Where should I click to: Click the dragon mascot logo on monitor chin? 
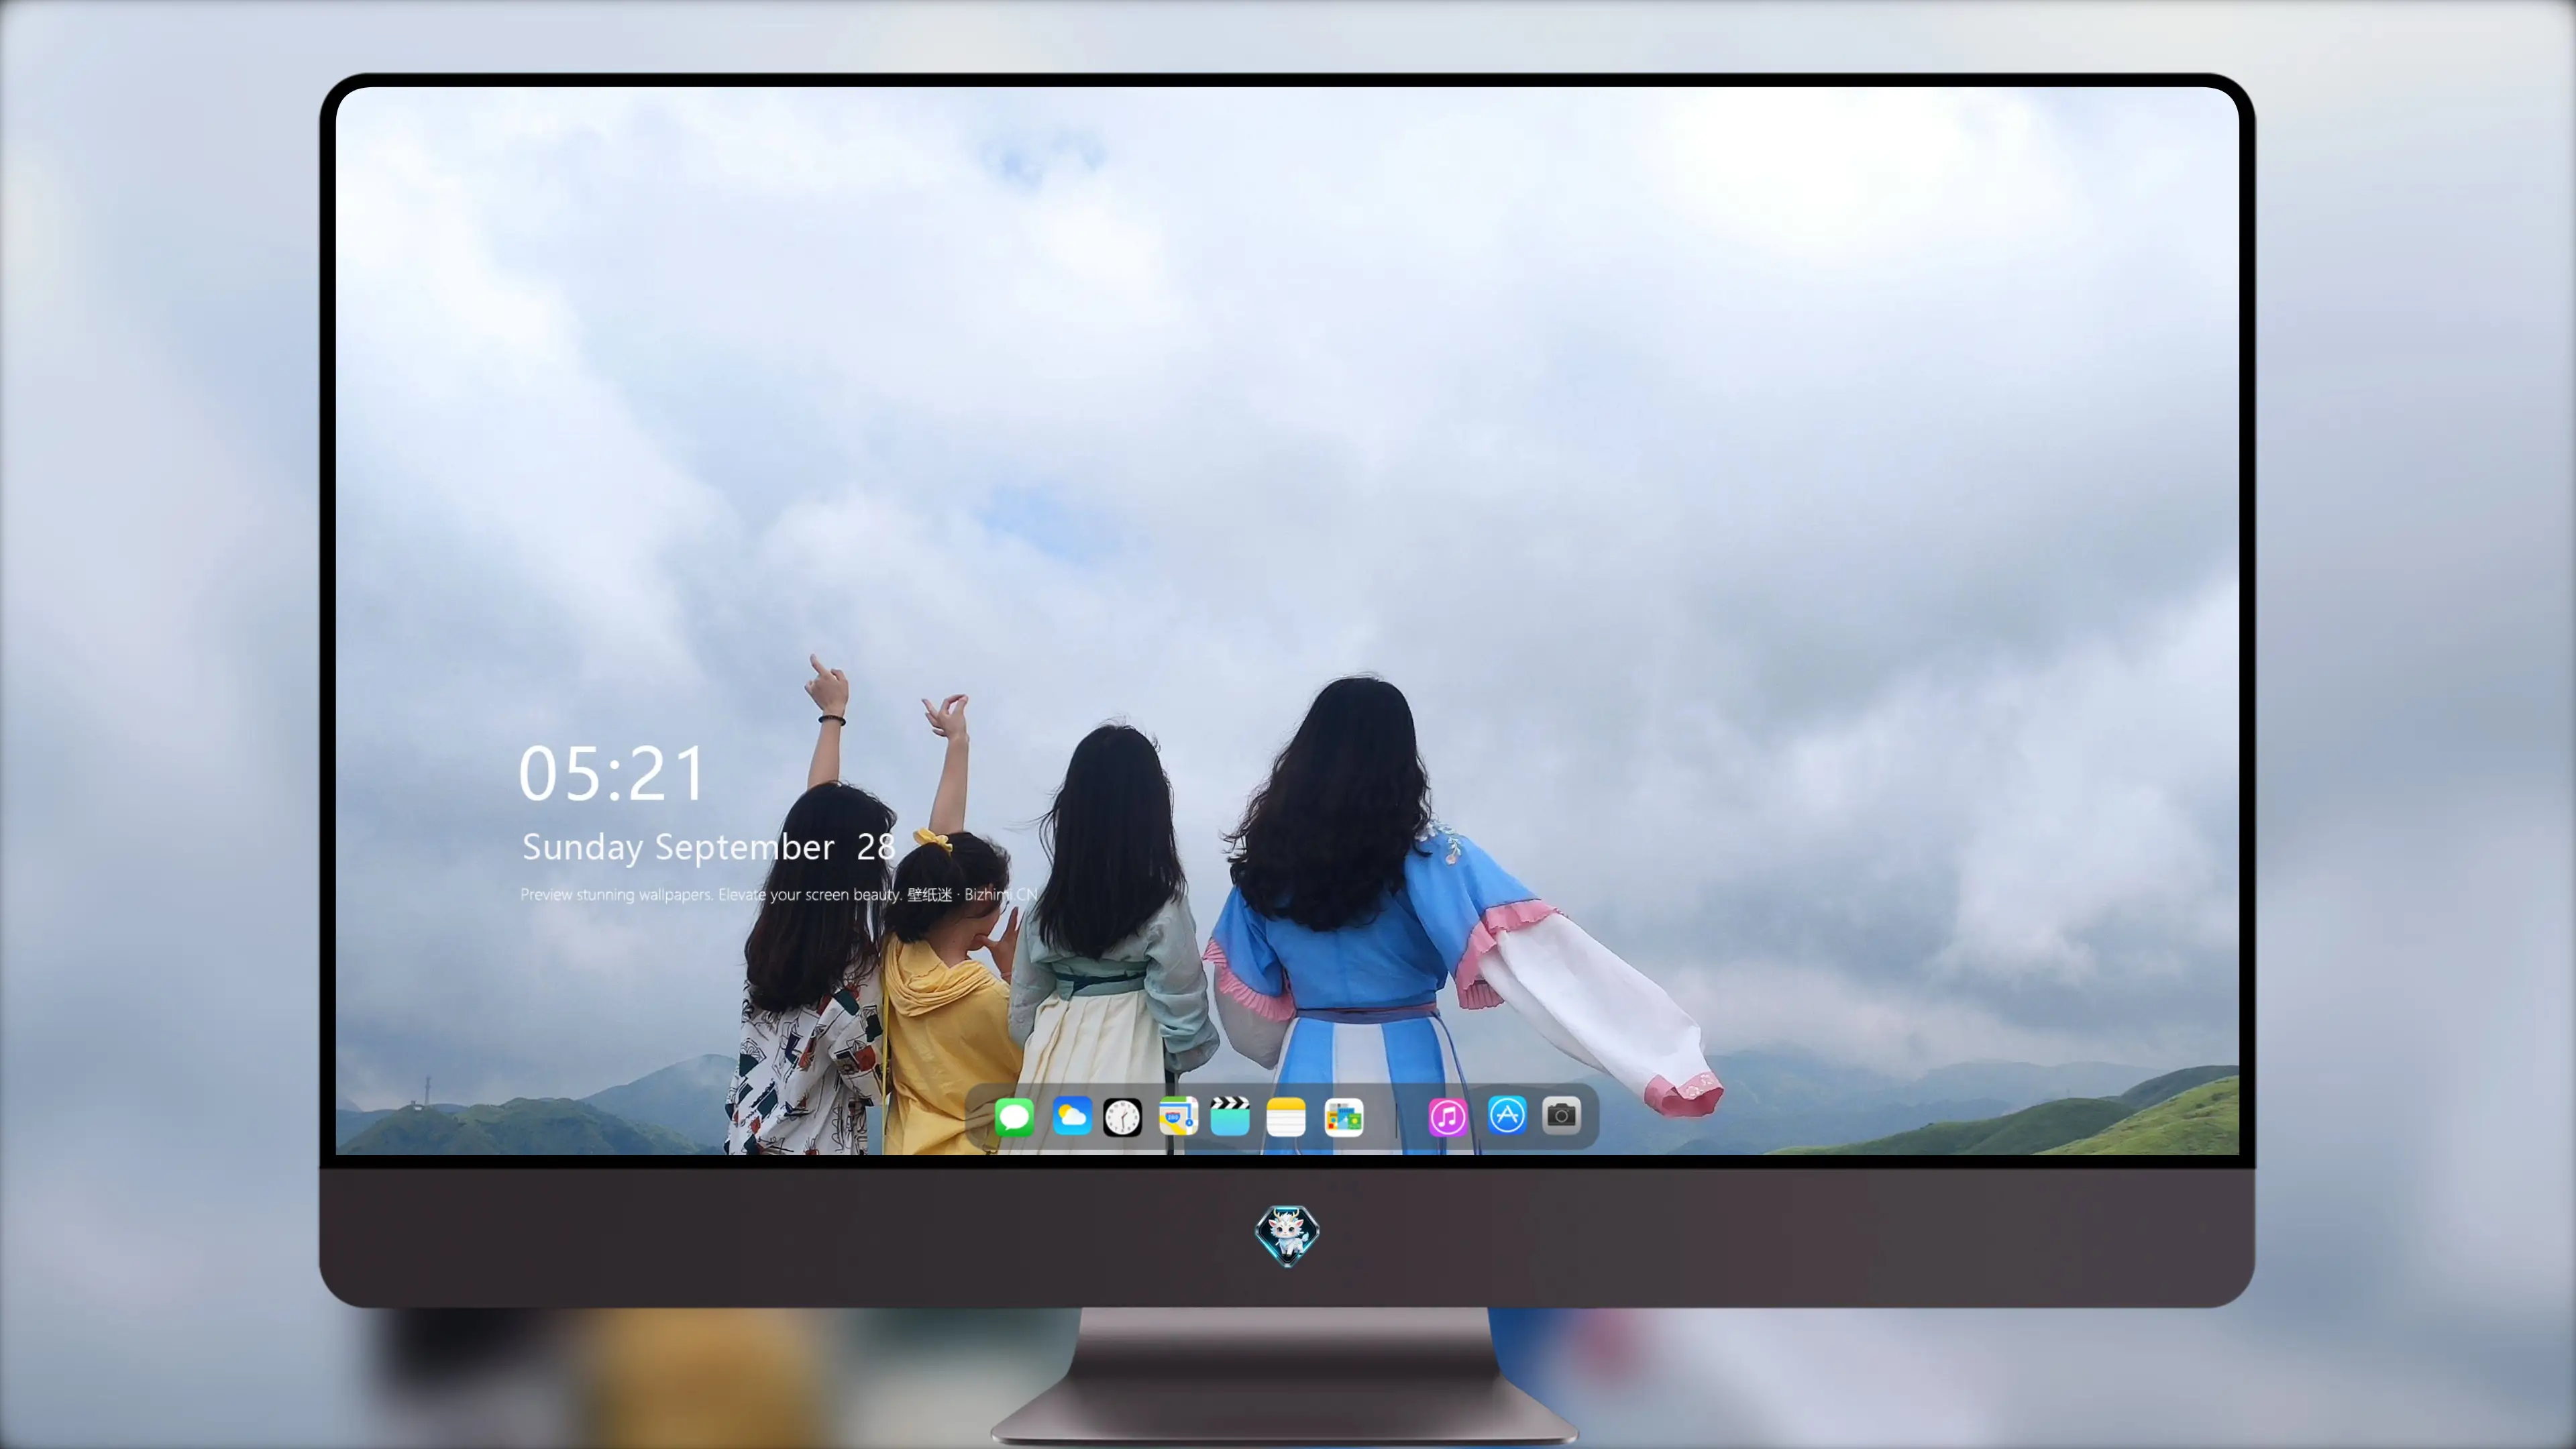[x=1287, y=1235]
